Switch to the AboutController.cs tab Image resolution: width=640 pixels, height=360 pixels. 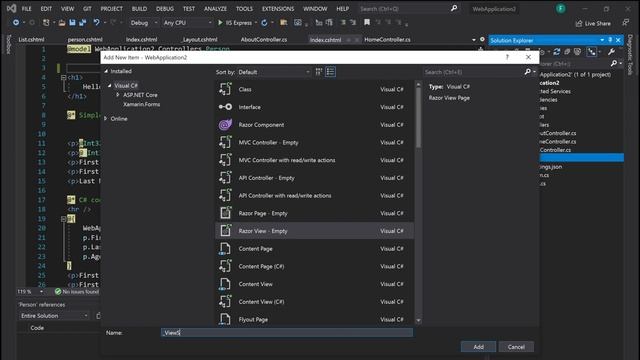(x=264, y=40)
